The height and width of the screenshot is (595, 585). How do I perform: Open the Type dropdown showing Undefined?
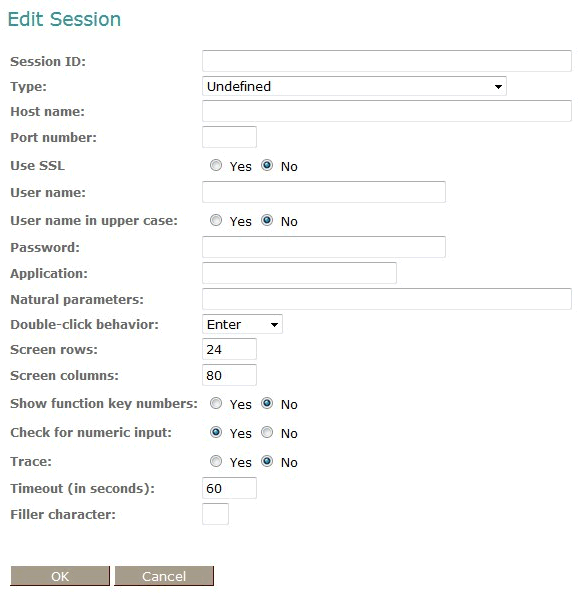[354, 86]
